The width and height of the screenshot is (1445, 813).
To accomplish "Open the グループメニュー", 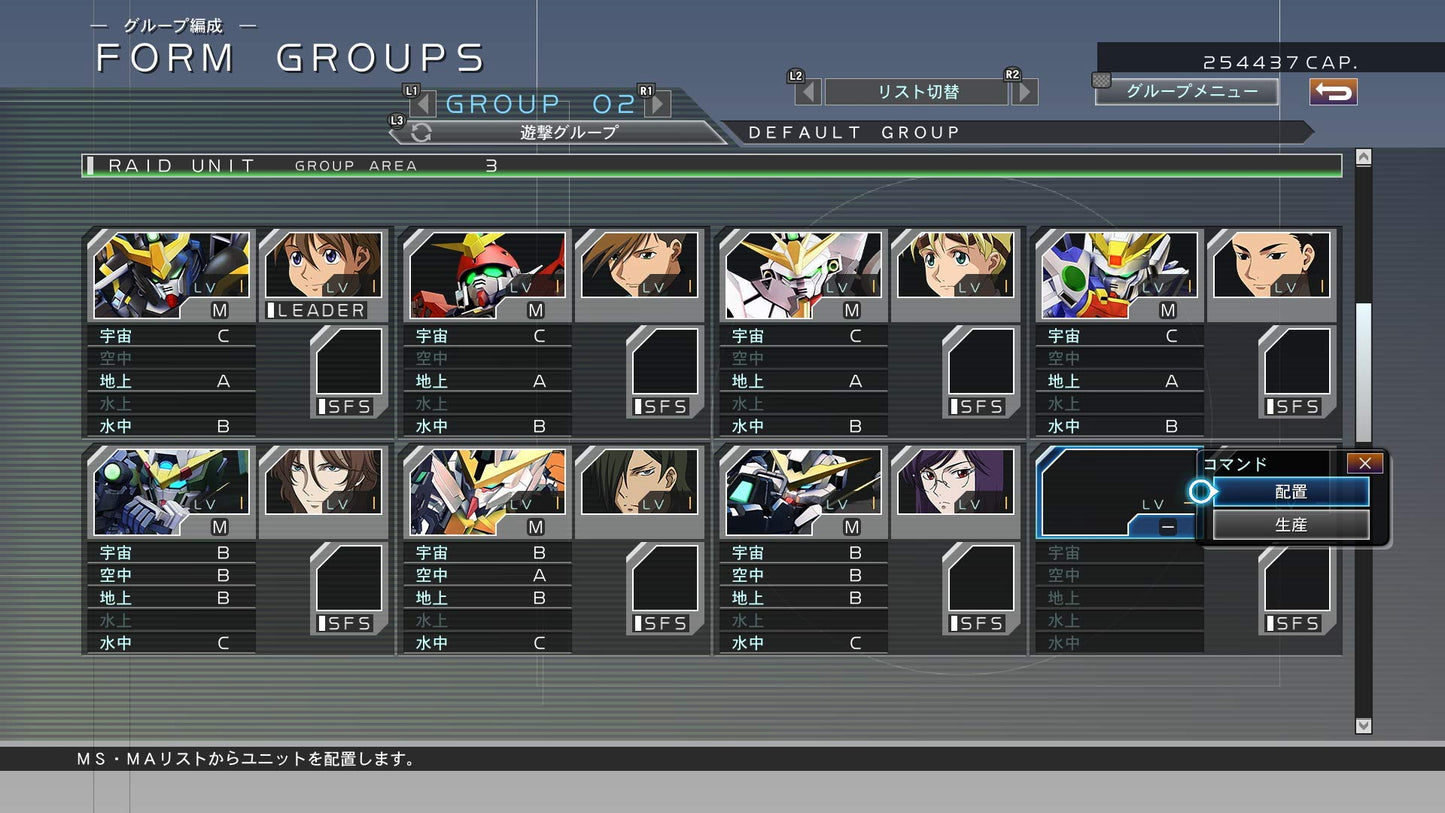I will coord(1187,91).
